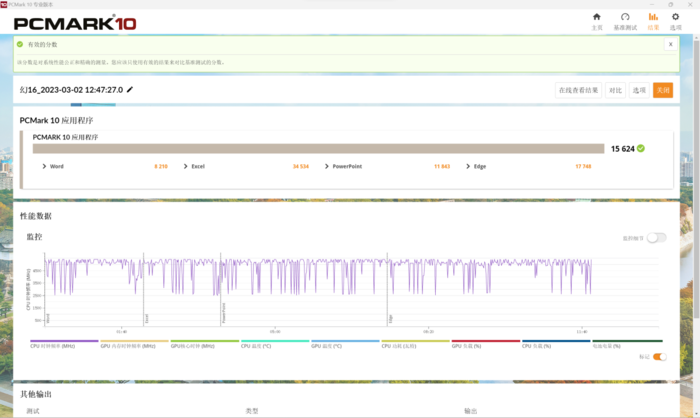Minimize the PCMark 10 window
Viewport: 700px width, 418px height.
click(x=651, y=4)
